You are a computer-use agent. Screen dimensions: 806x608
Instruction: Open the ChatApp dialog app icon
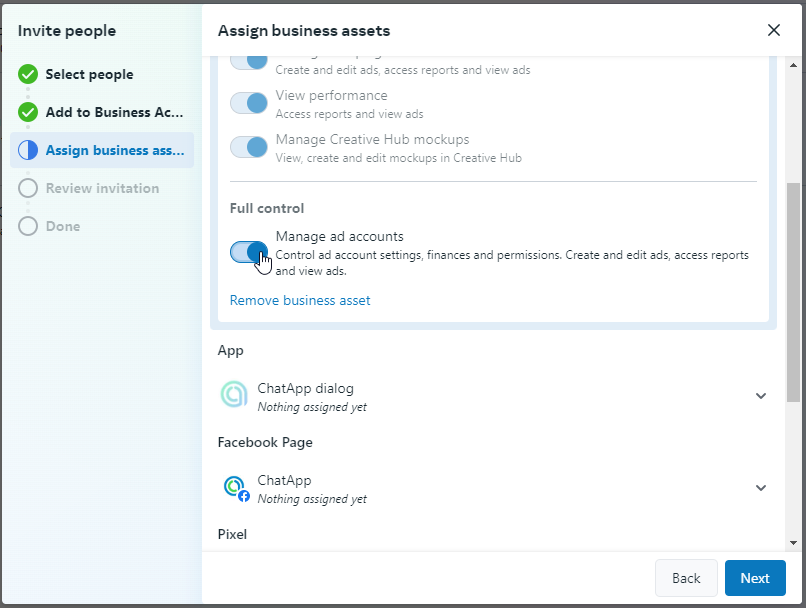pyautogui.click(x=234, y=396)
